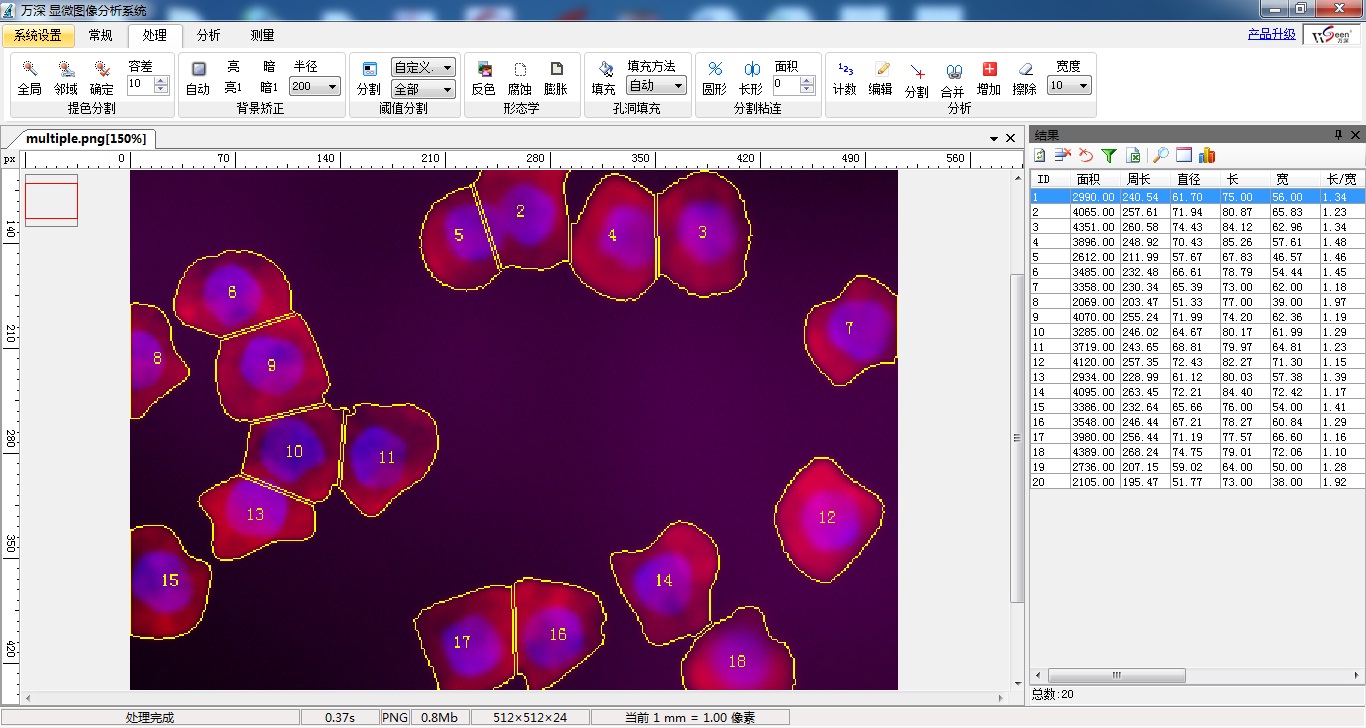Select result row with area 4065.00
Viewport: 1366px width, 728px height.
click(1198, 212)
